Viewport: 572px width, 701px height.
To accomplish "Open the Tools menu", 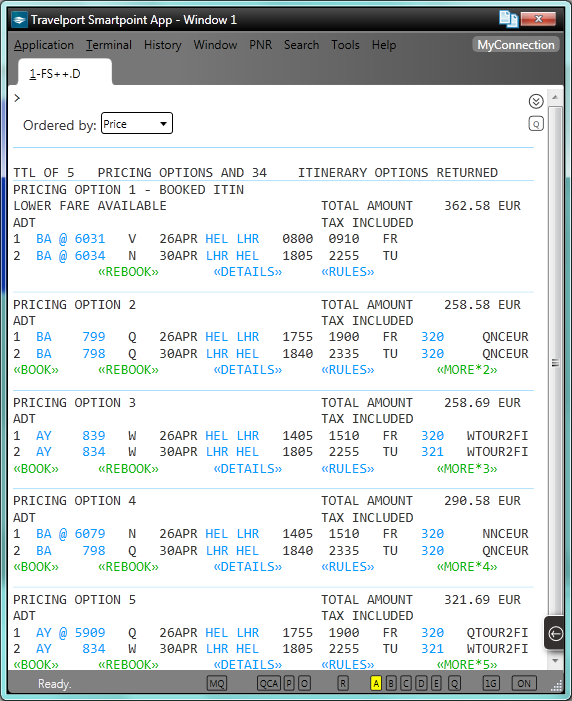I will point(345,45).
